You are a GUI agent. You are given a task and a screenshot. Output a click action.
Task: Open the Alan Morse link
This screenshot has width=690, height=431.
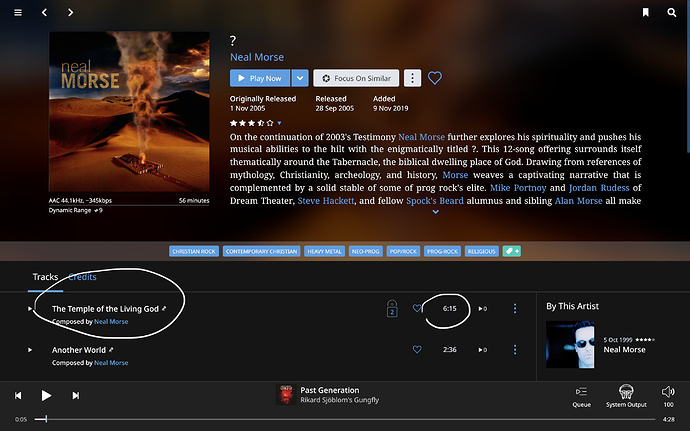pyautogui.click(x=578, y=201)
